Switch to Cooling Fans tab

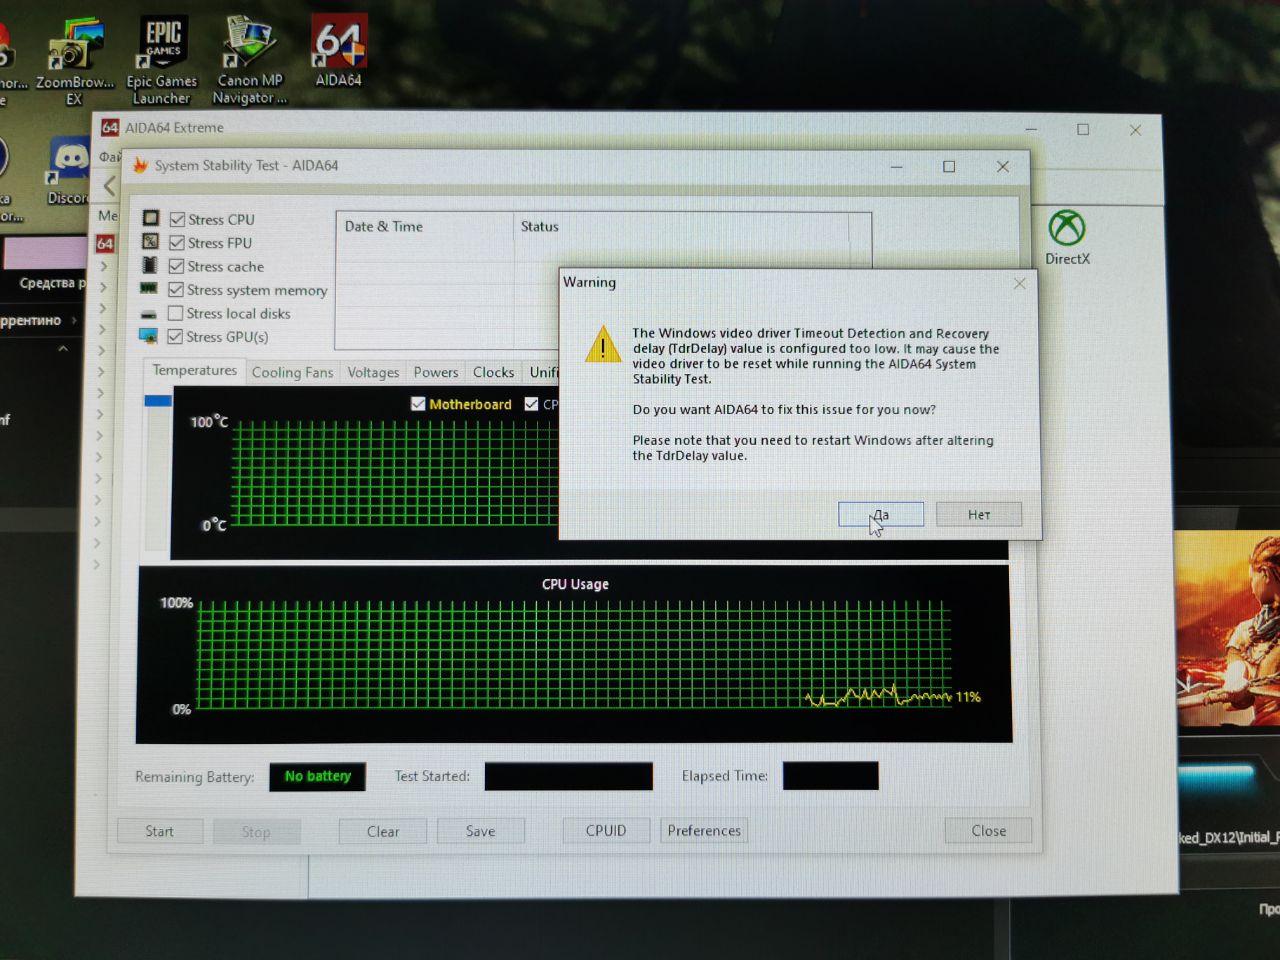click(292, 372)
